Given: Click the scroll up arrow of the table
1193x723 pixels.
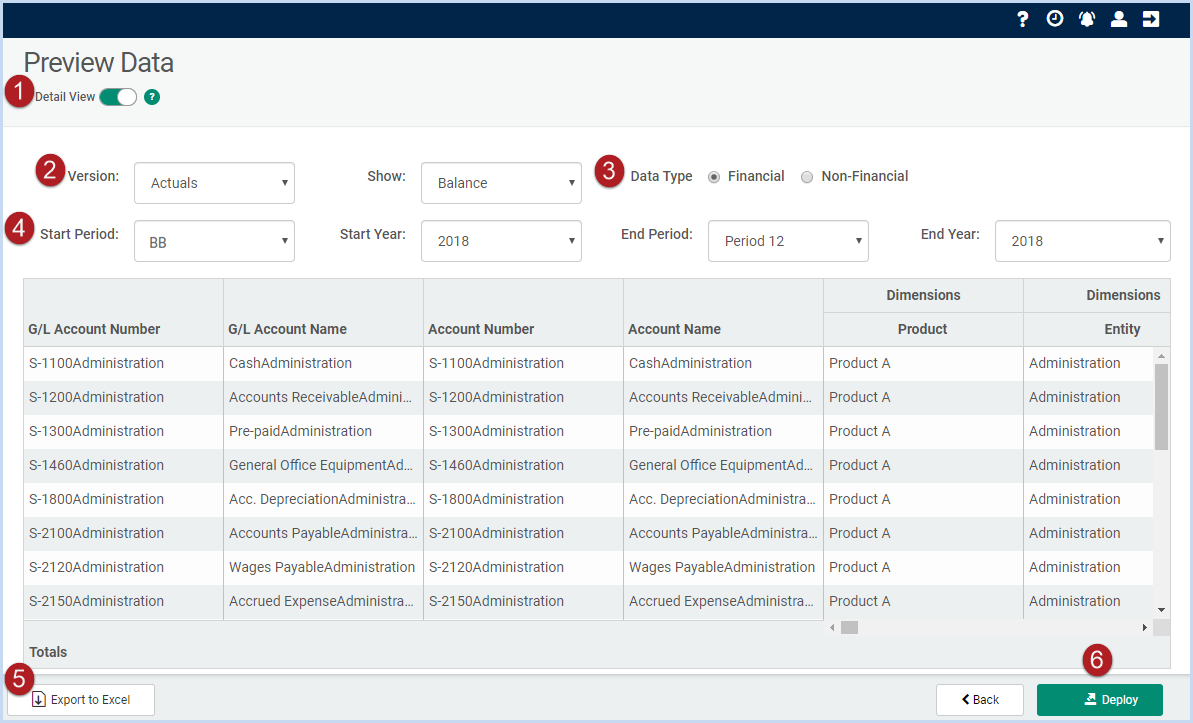Looking at the screenshot, I should click(1161, 356).
